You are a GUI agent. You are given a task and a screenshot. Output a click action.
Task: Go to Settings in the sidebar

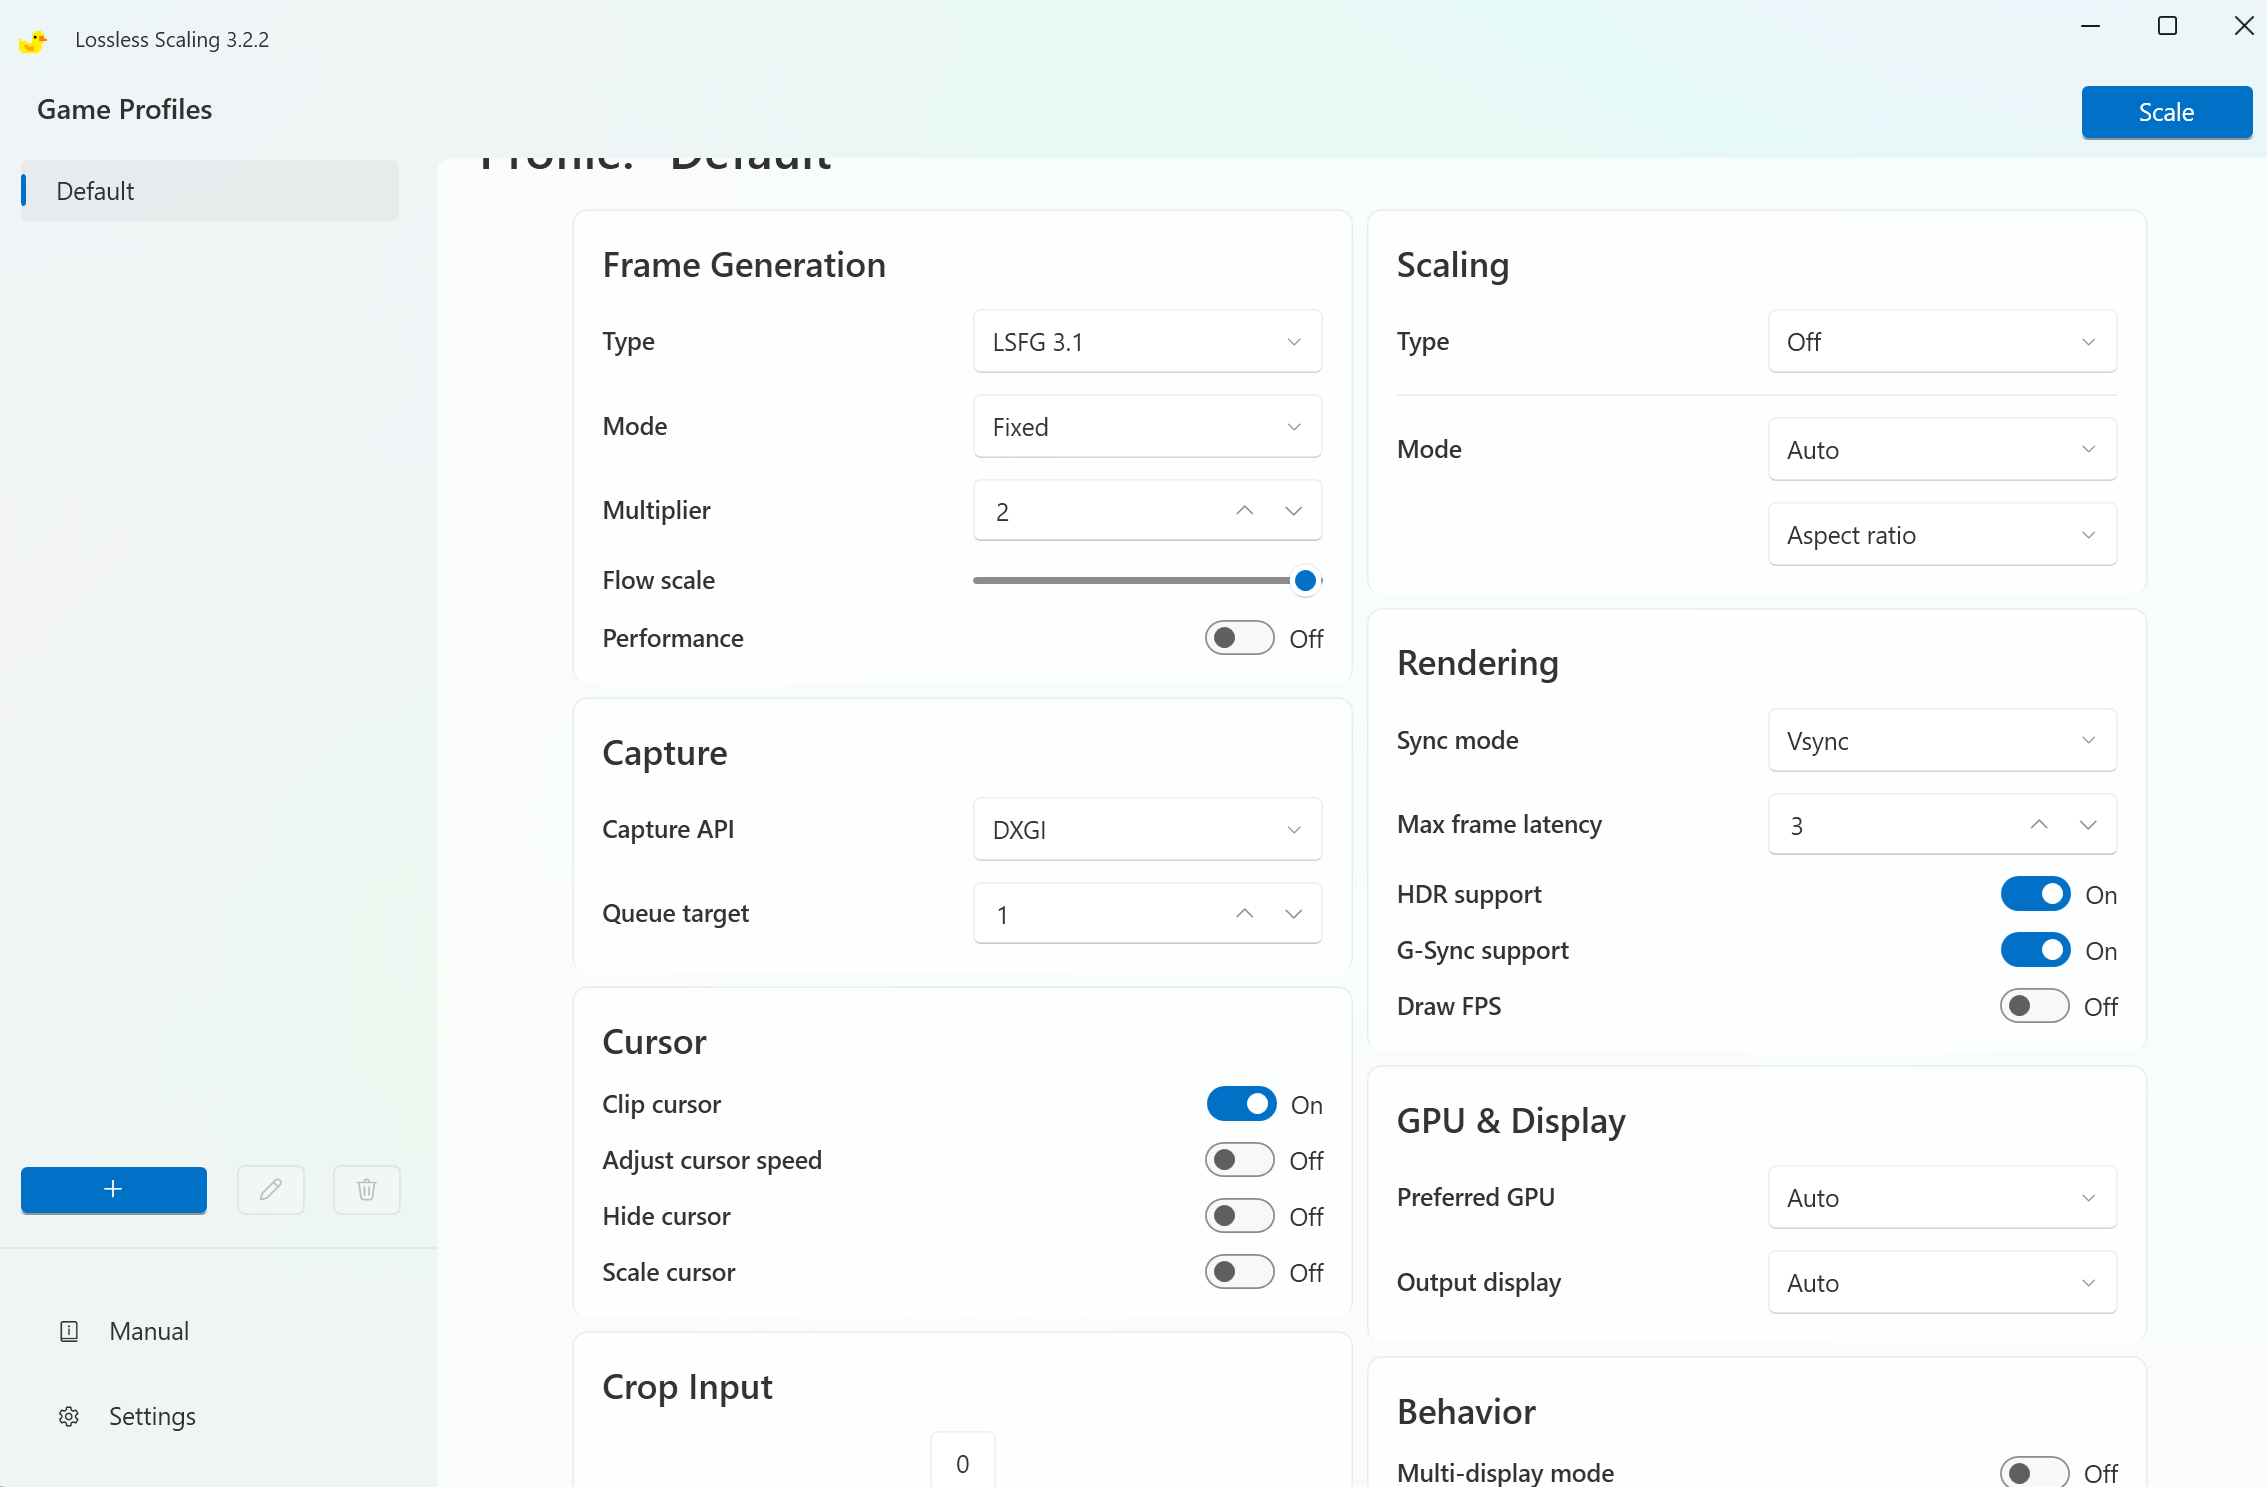click(151, 1416)
